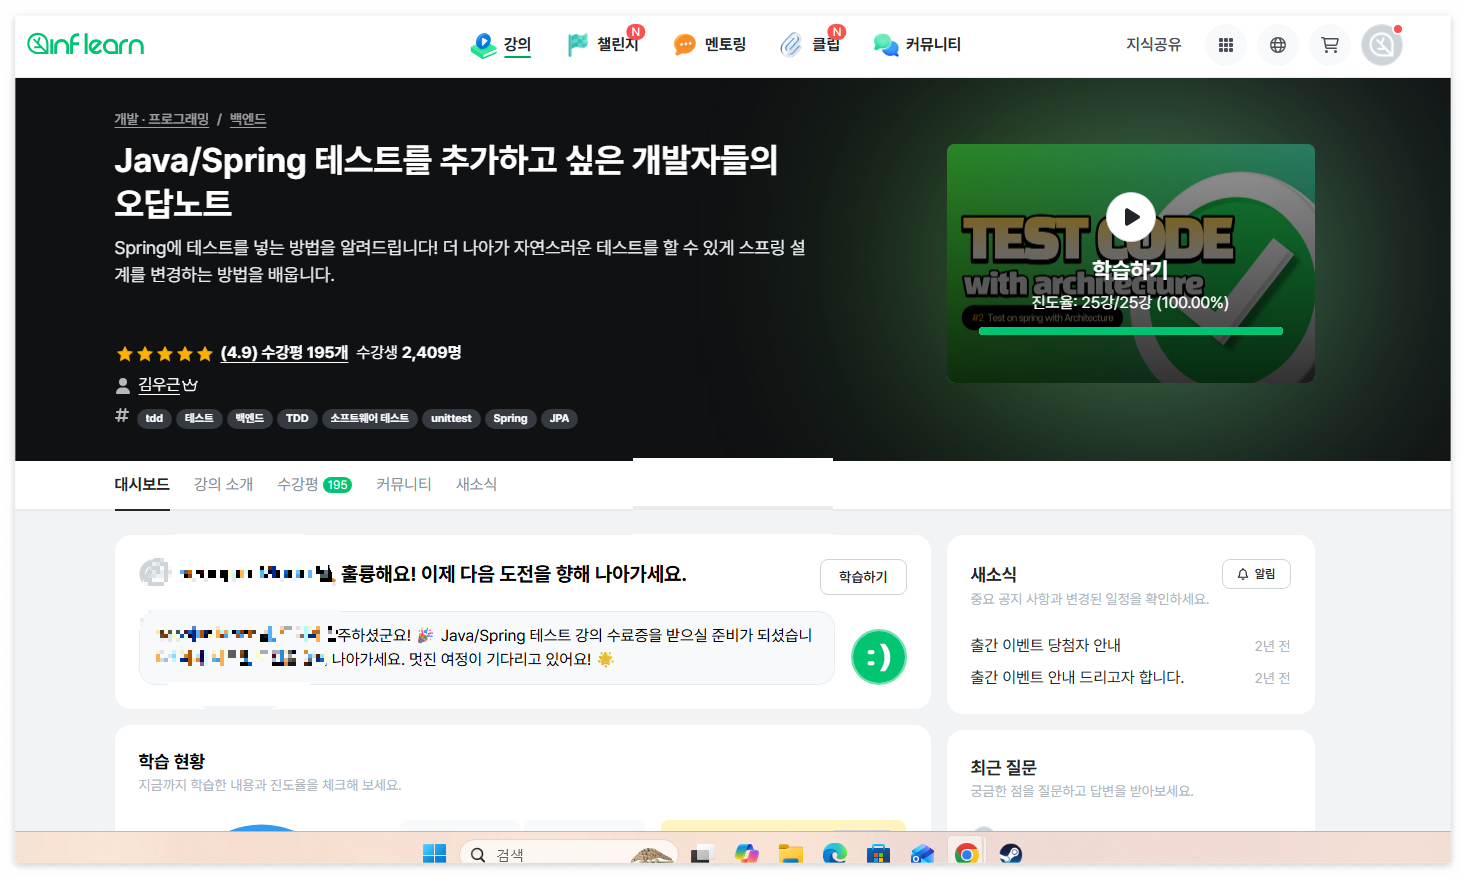Screen dimensions: 1466x878
Task: Open 출간 이벤트 당첨자 안내 news item
Action: point(1045,646)
